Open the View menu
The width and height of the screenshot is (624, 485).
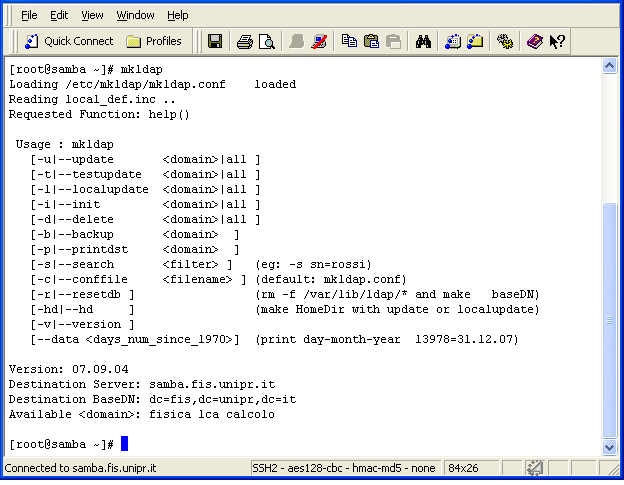[92, 15]
